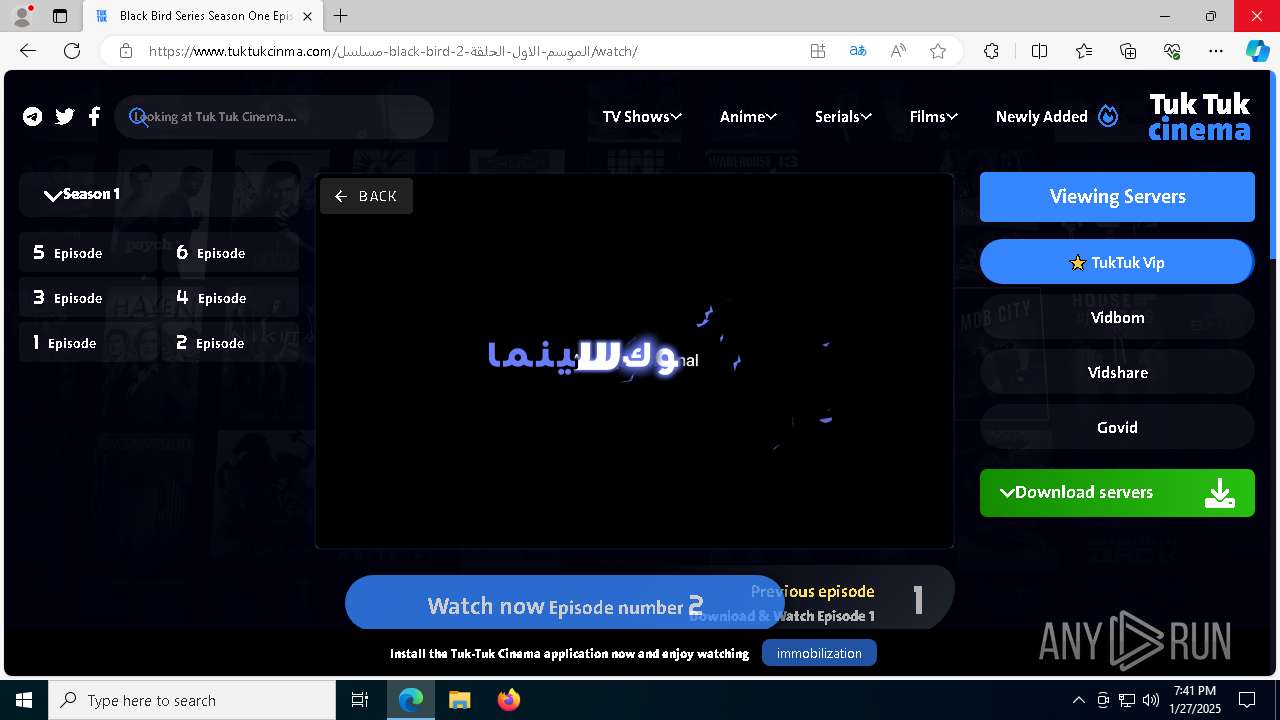The image size is (1280, 720).
Task: Open the volume control in tray
Action: pyautogui.click(x=1151, y=700)
